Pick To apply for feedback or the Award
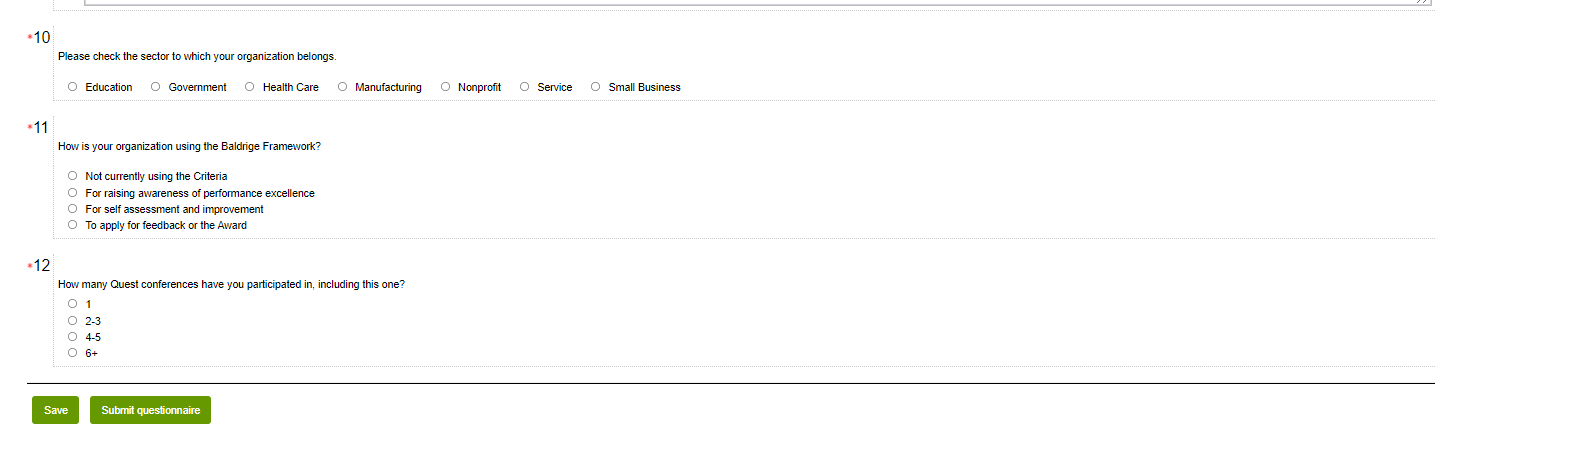Screen dimensions: 1574x465 (72, 225)
